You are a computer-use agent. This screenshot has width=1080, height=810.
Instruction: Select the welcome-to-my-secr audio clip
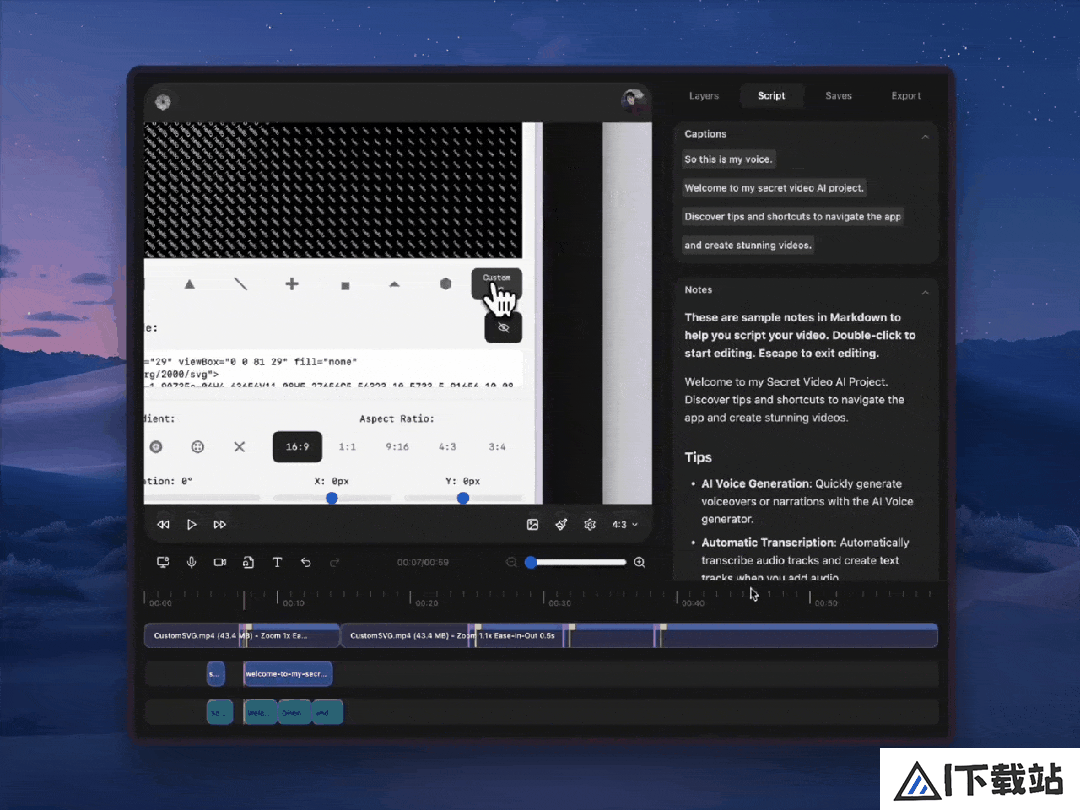tap(288, 674)
